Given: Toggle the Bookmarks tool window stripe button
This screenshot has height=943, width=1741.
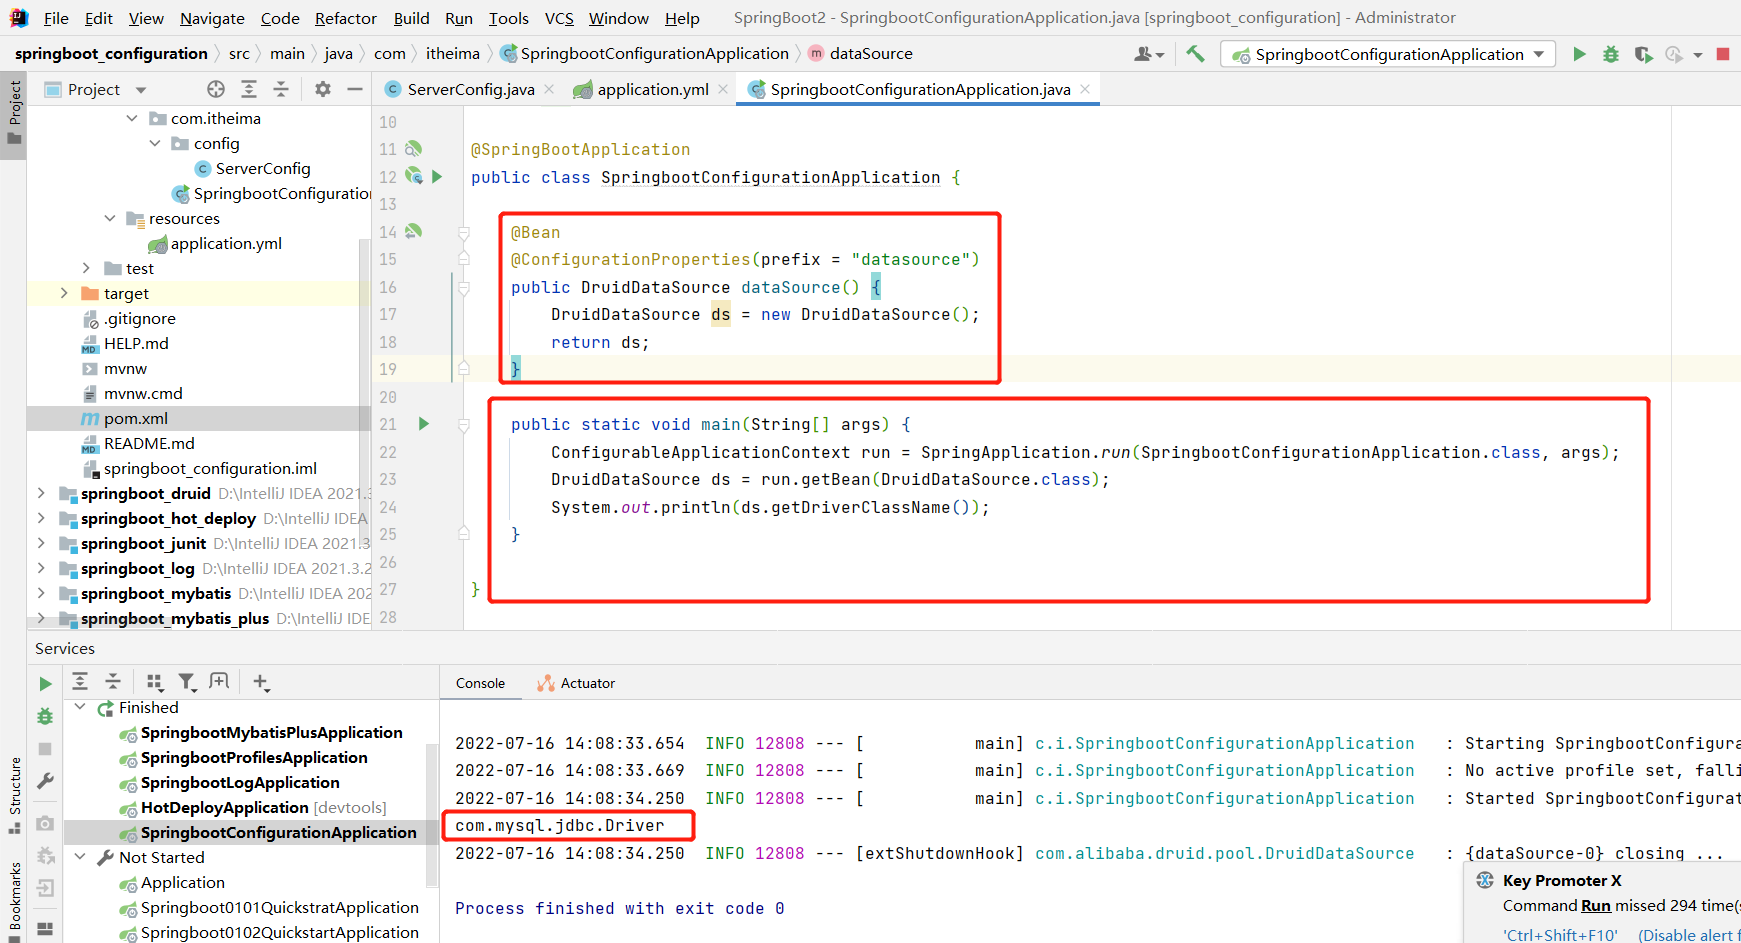Looking at the screenshot, I should [x=14, y=900].
